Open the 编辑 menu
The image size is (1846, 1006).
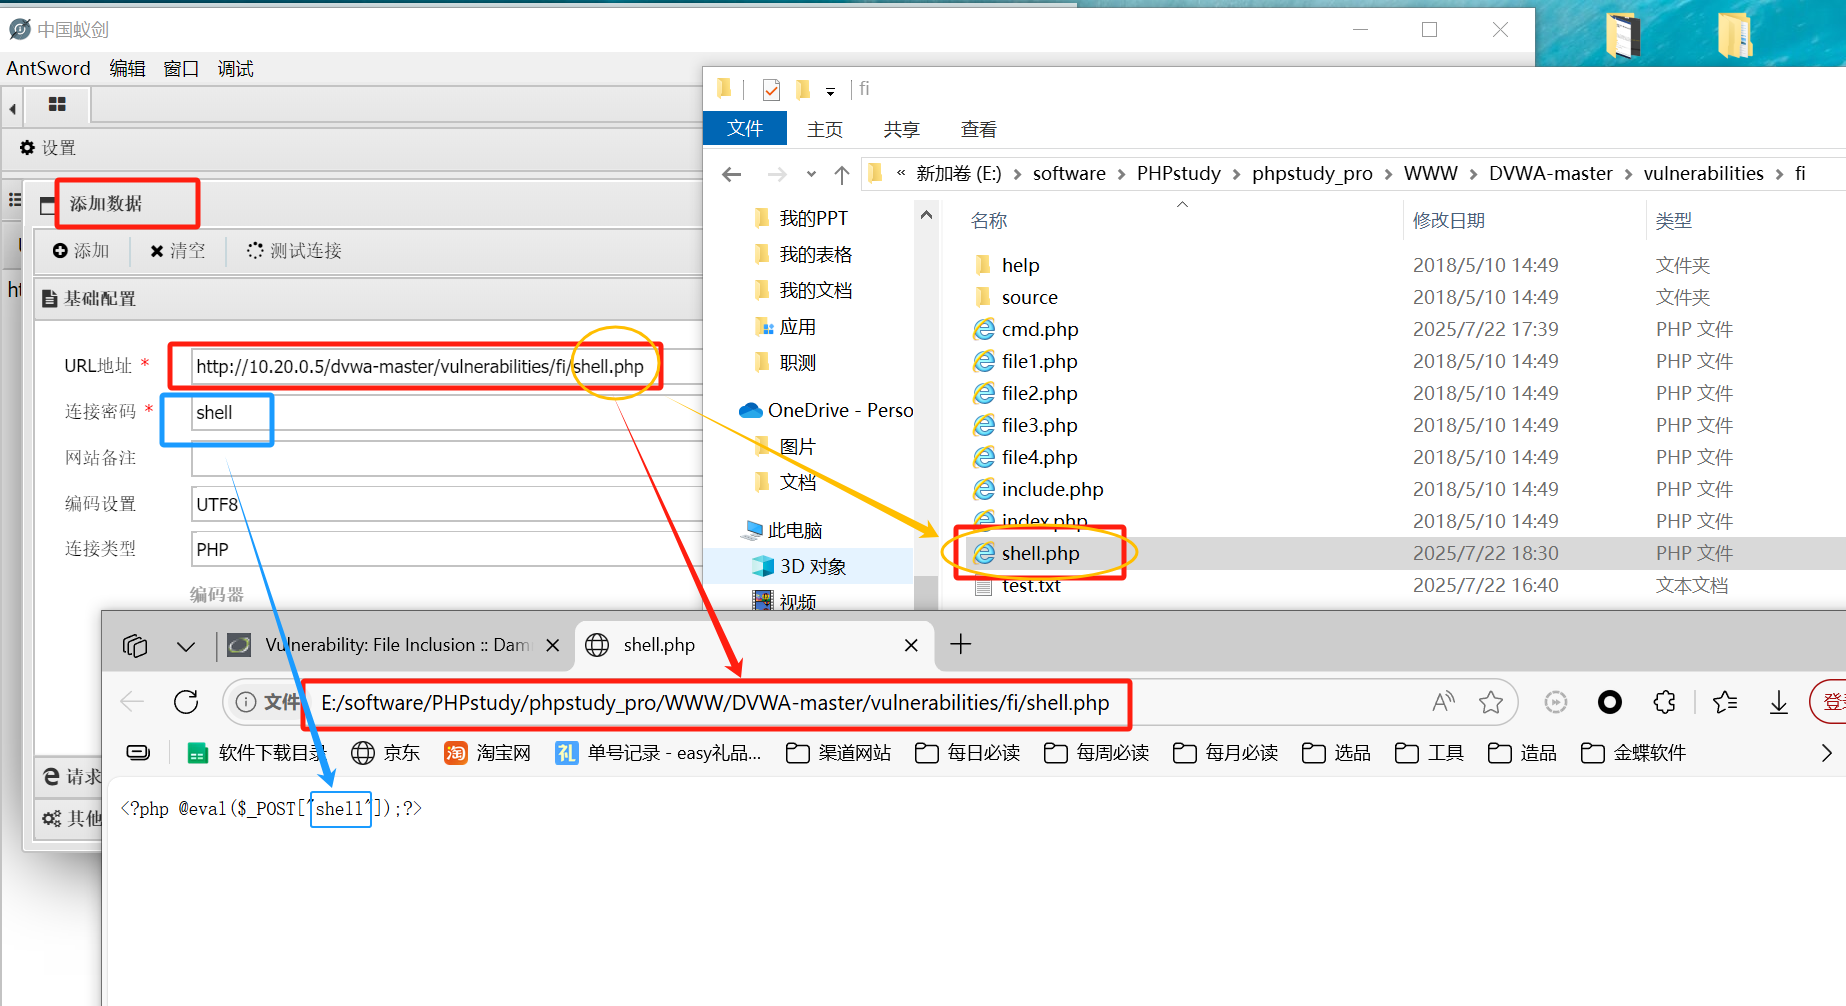[x=127, y=68]
